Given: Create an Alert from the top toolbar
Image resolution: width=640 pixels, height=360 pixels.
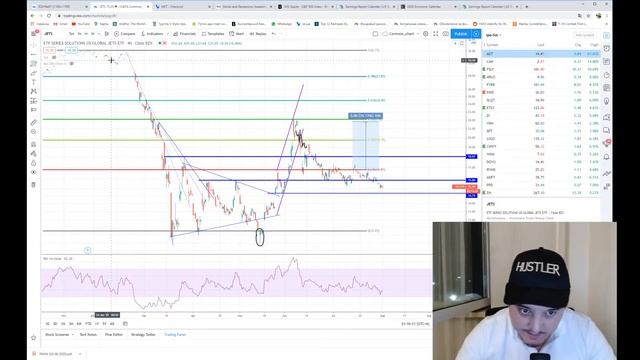Looking at the screenshot, I should point(237,33).
